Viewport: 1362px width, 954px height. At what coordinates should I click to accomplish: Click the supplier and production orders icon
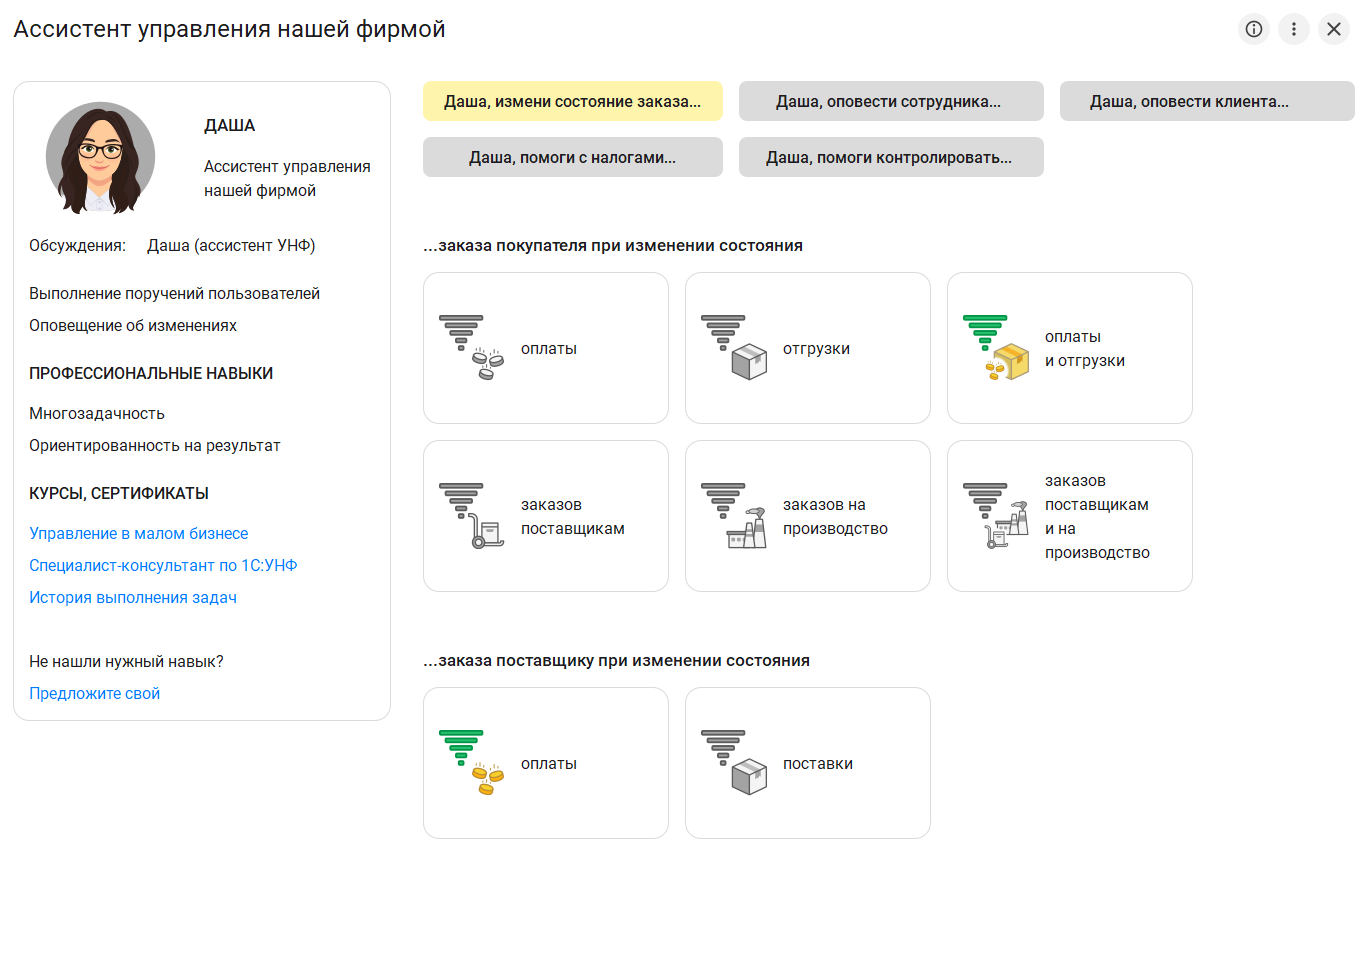point(995,516)
